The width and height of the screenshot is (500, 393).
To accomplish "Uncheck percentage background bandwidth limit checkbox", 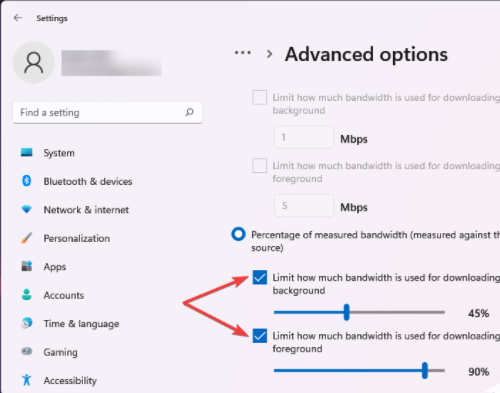I will (260, 277).
